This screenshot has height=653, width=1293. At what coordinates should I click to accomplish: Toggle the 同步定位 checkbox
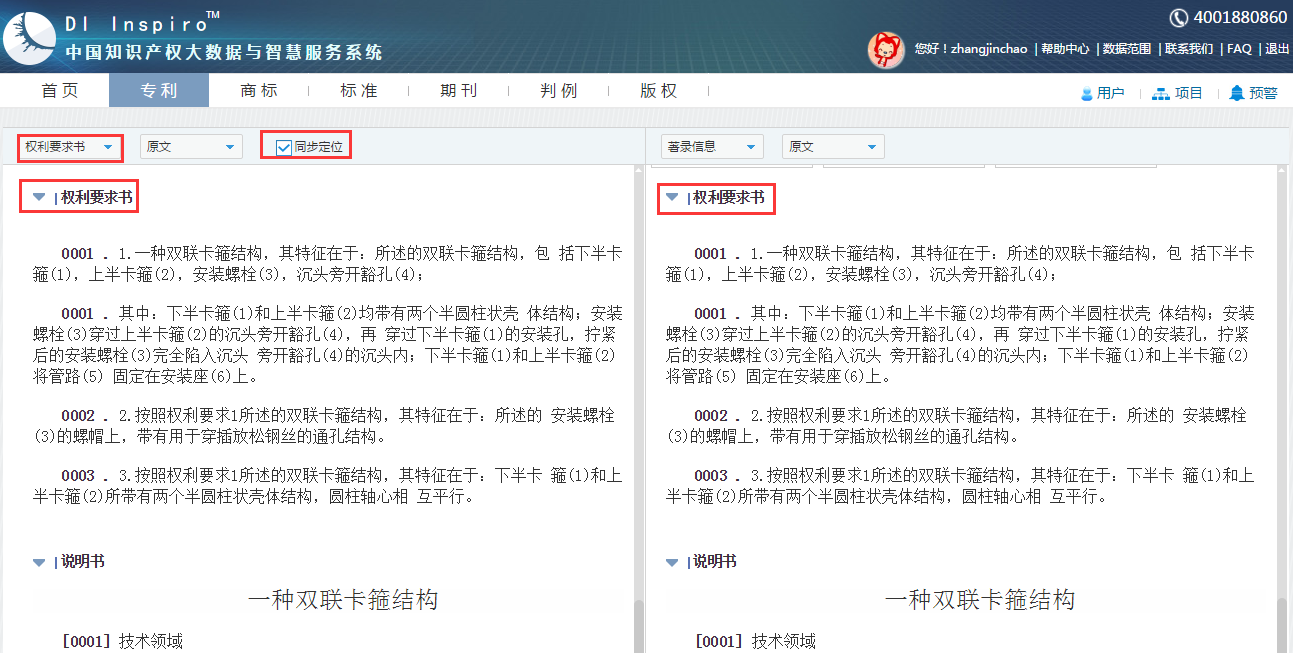(284, 147)
